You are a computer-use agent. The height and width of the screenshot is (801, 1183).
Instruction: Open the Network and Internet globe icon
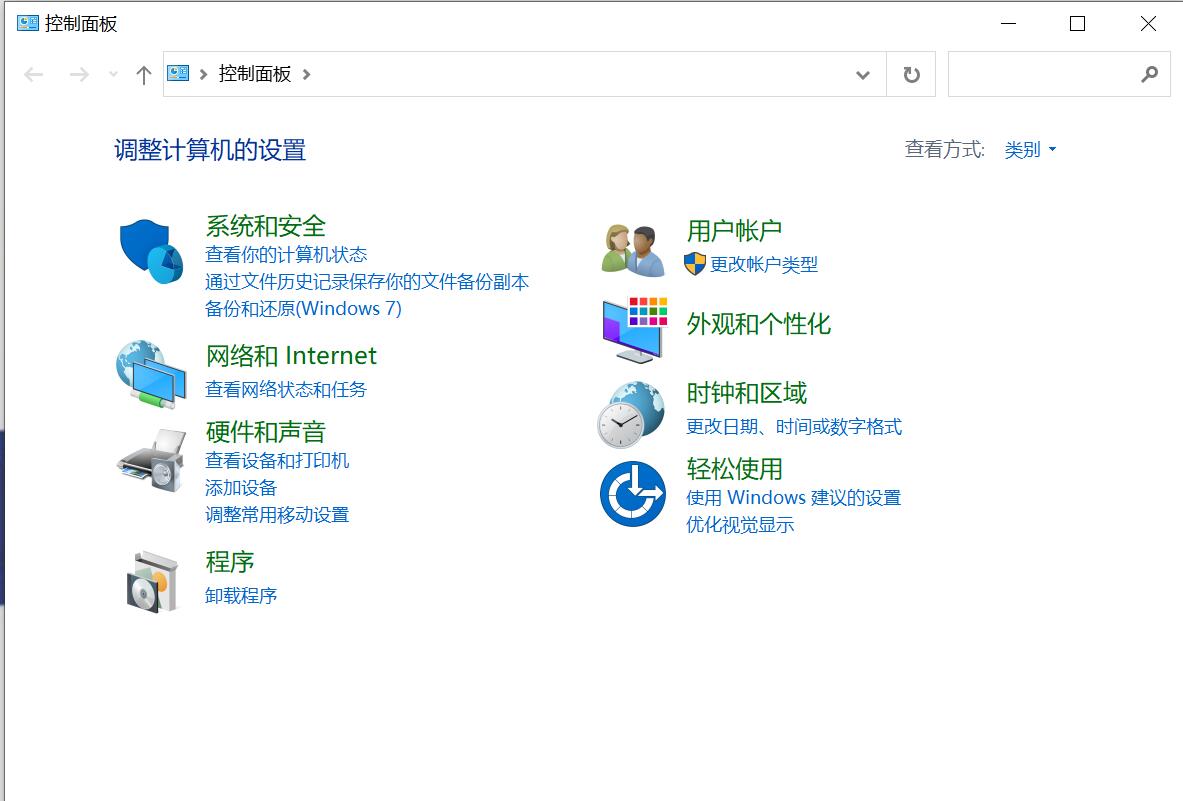click(x=151, y=374)
